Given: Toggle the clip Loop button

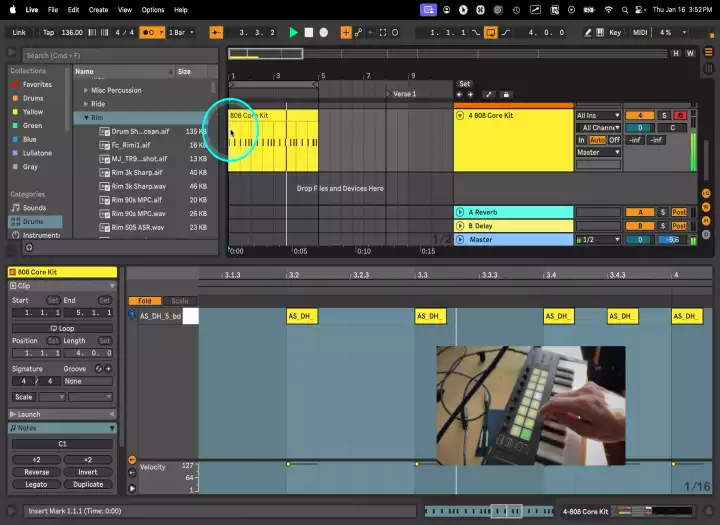Looking at the screenshot, I should click(62, 328).
